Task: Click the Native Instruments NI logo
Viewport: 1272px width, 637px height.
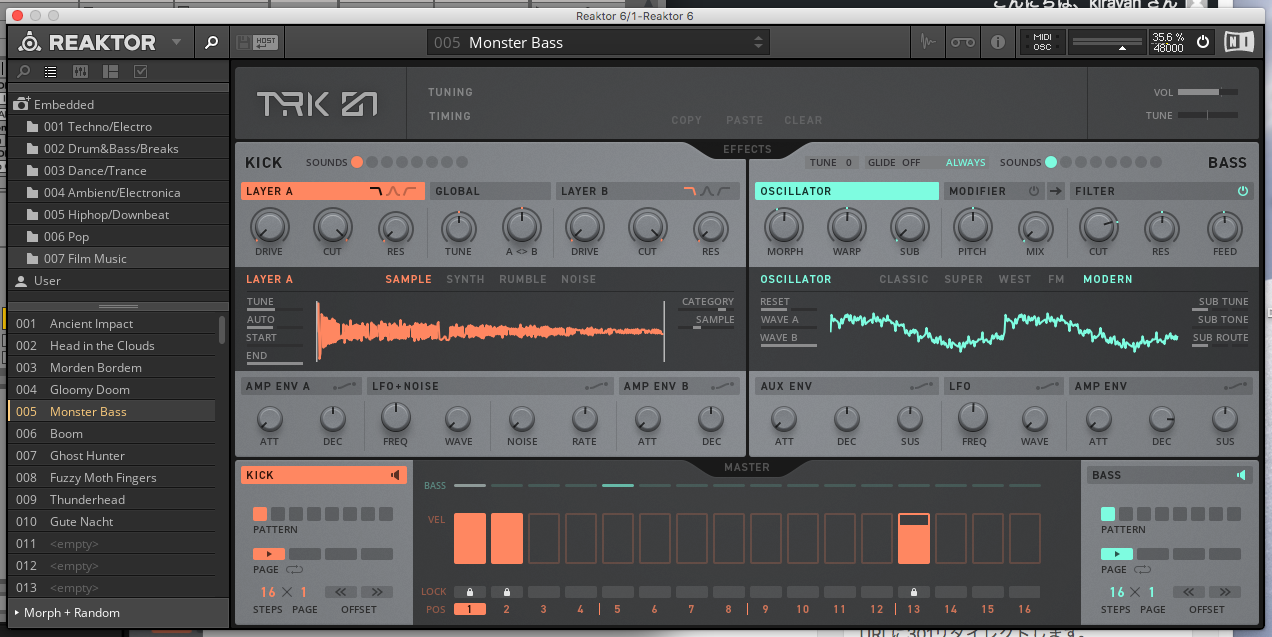Action: [x=1239, y=42]
